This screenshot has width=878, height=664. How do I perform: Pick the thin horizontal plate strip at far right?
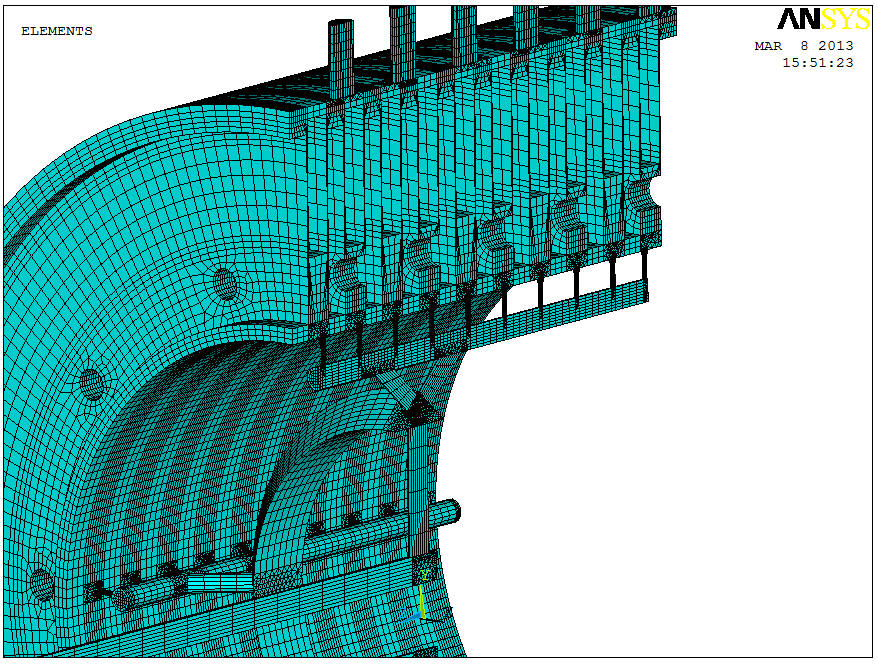(590, 301)
